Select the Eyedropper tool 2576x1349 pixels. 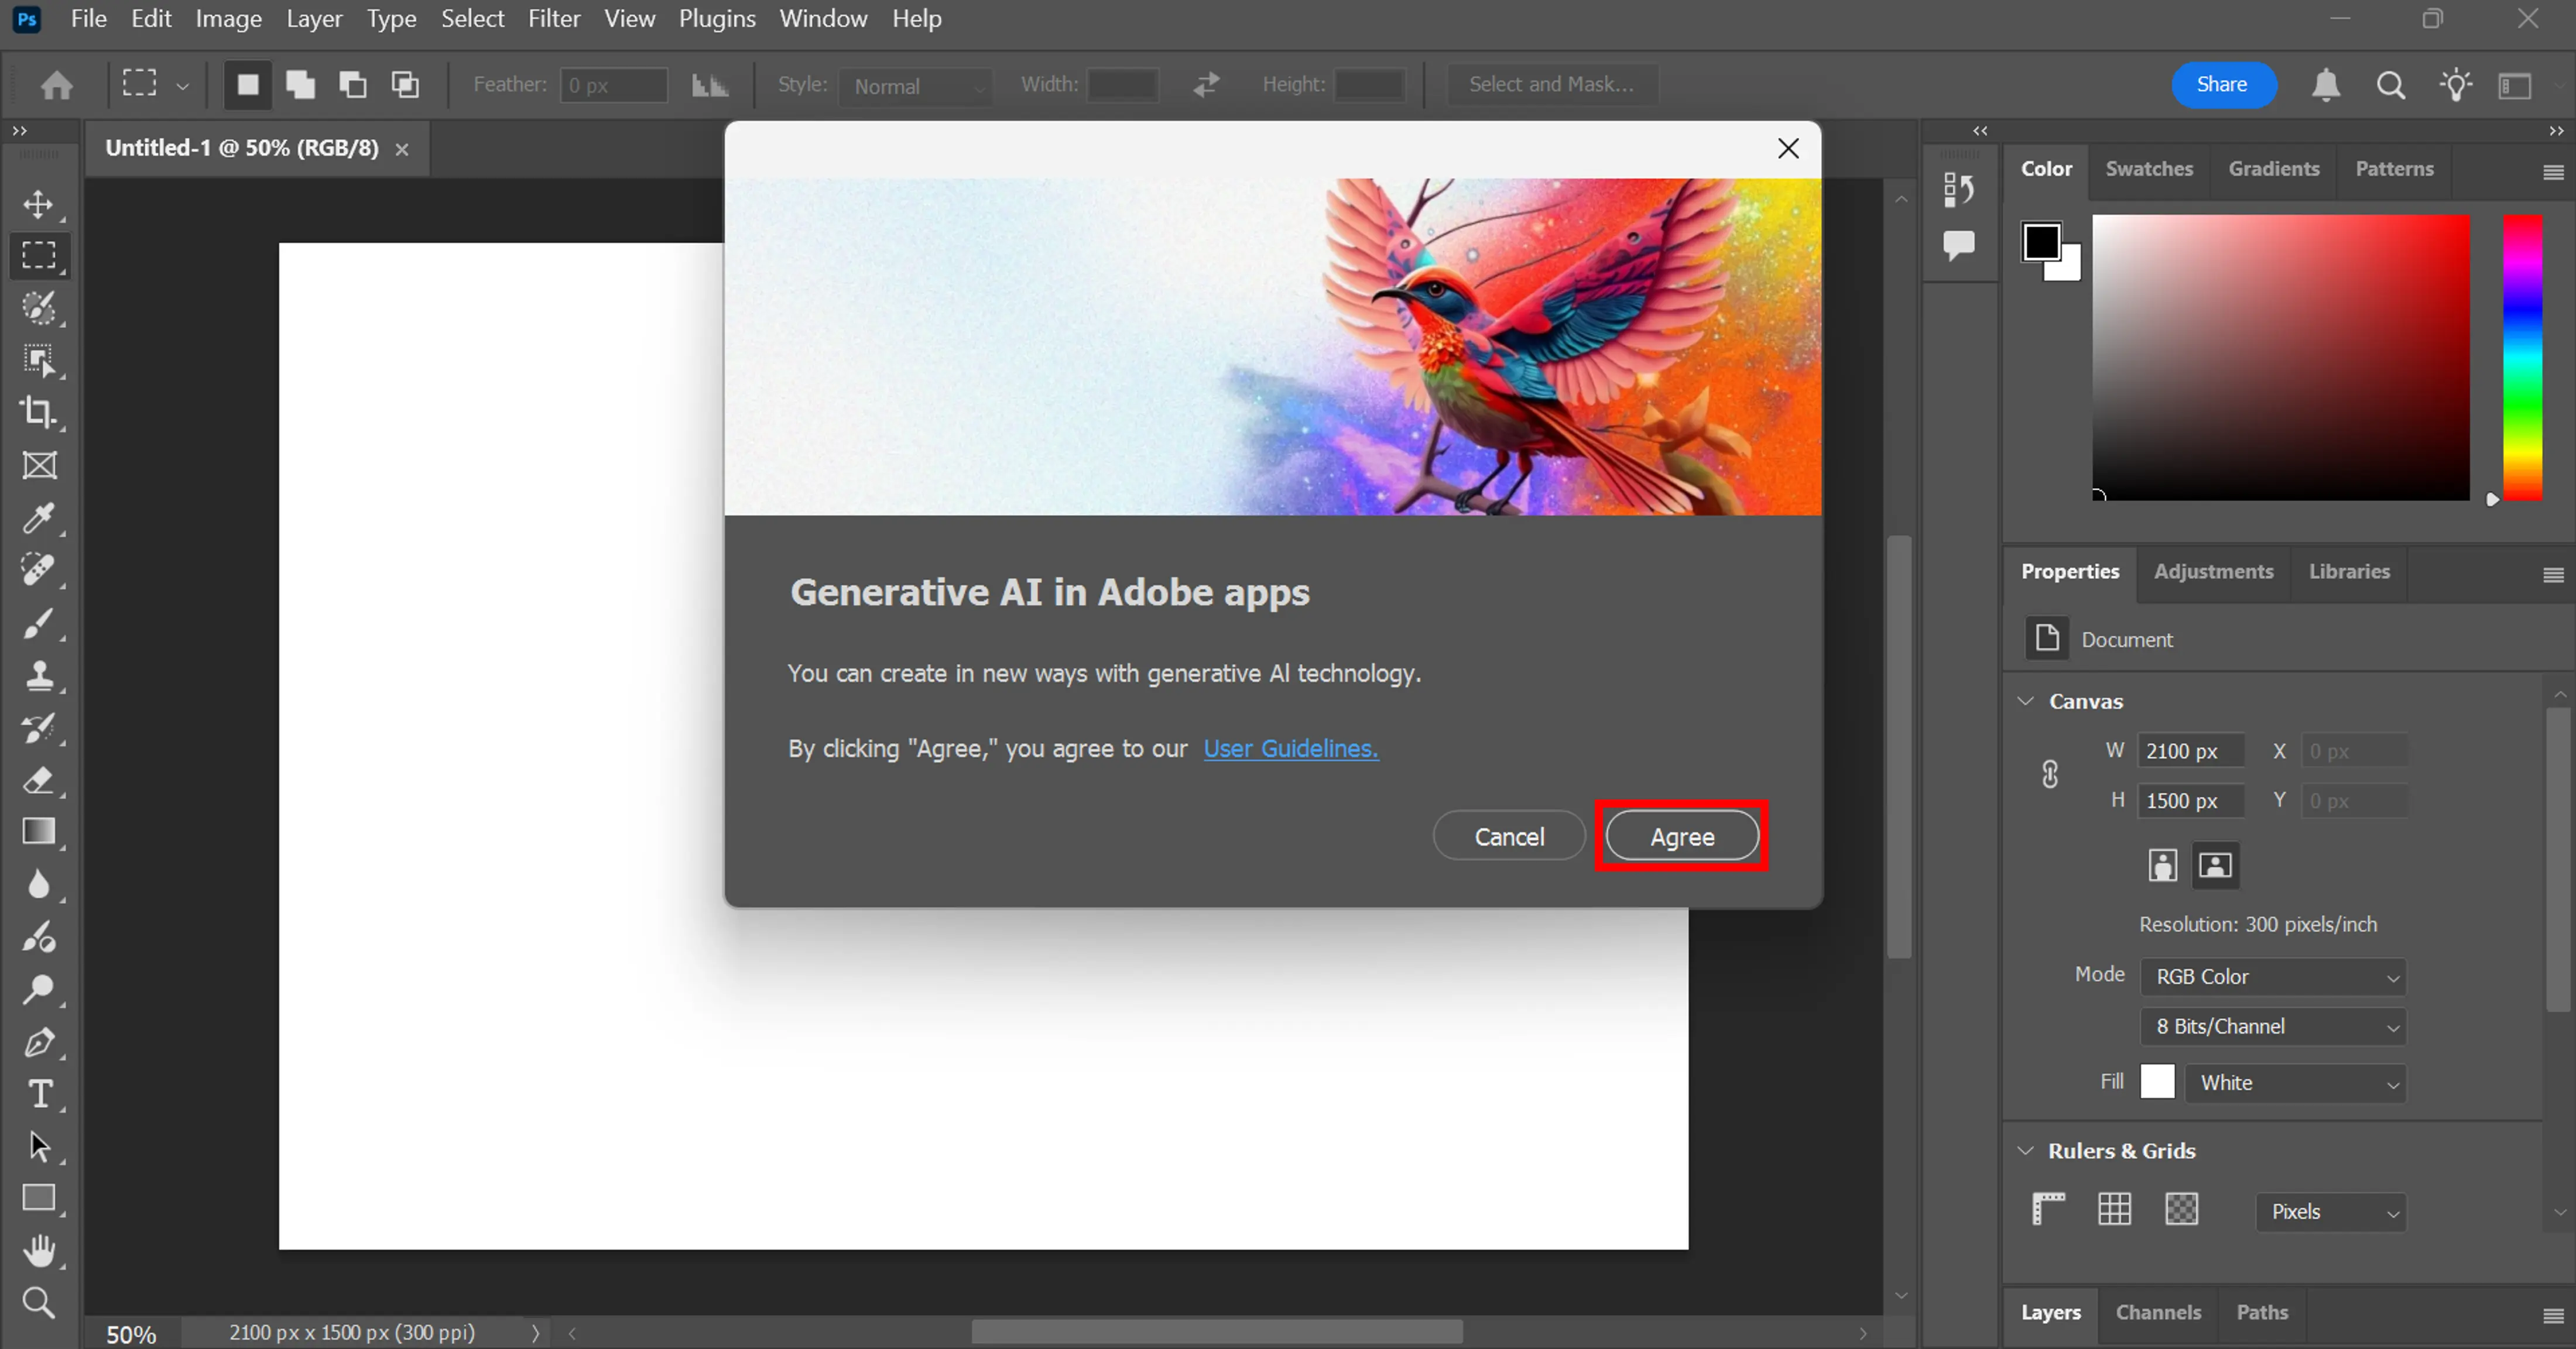[38, 518]
